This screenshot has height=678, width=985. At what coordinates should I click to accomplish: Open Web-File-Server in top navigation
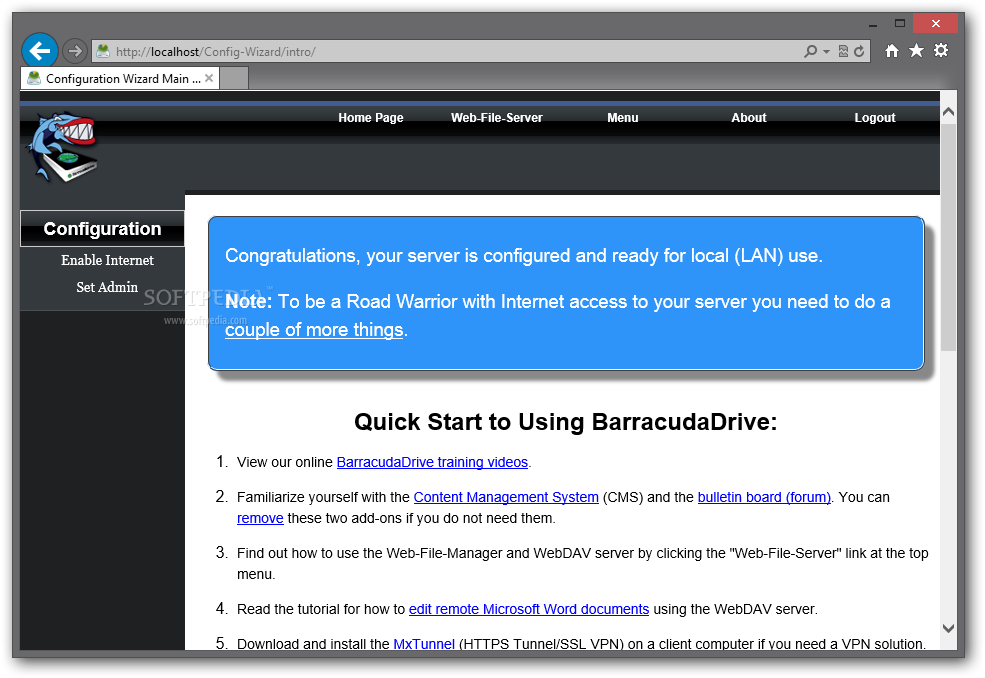tap(496, 118)
